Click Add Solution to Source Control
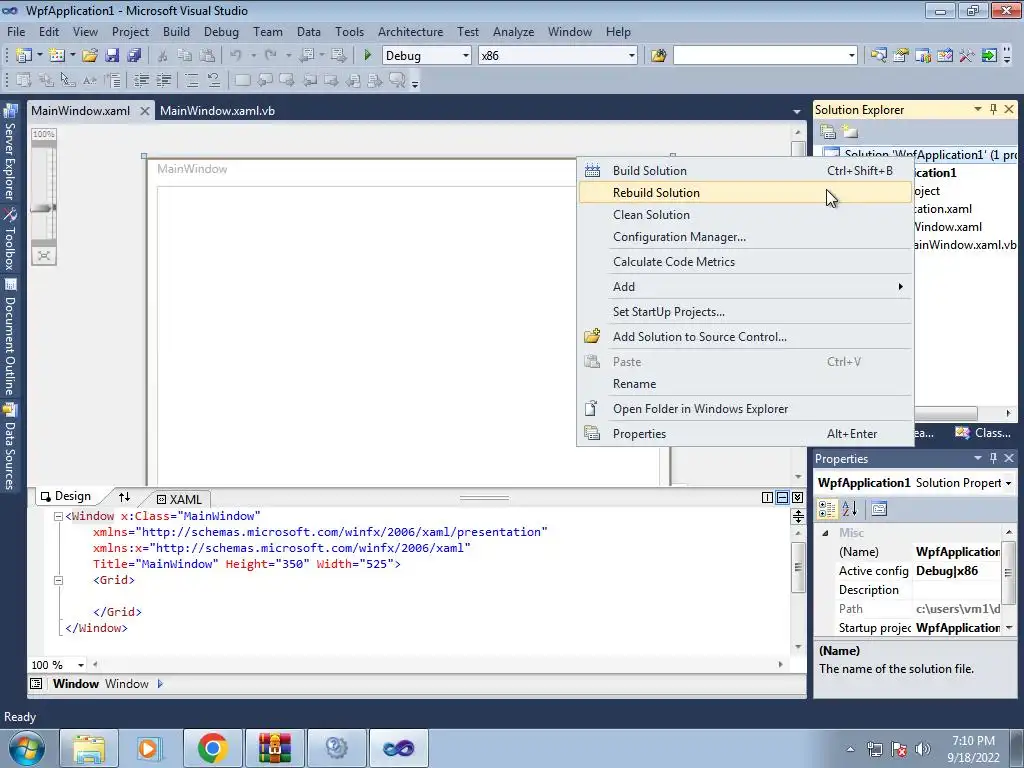Screen dimensions: 1024x768 [x=744, y=337]
